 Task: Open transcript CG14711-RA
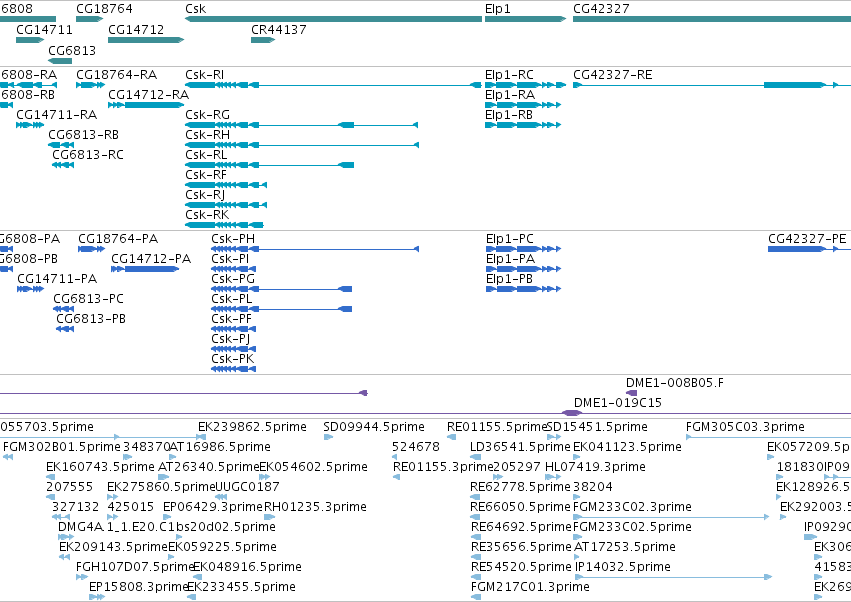coord(56,115)
